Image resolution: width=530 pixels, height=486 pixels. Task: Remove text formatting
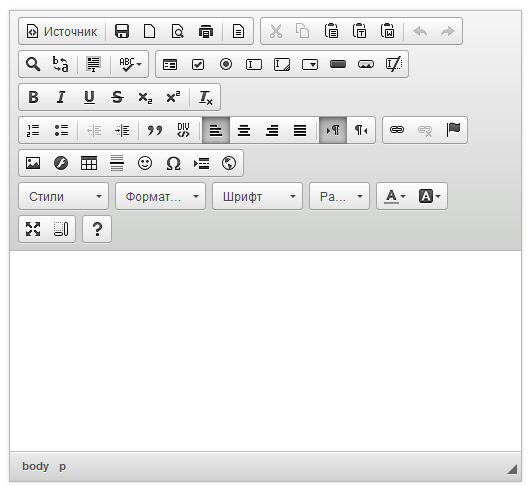pyautogui.click(x=206, y=97)
